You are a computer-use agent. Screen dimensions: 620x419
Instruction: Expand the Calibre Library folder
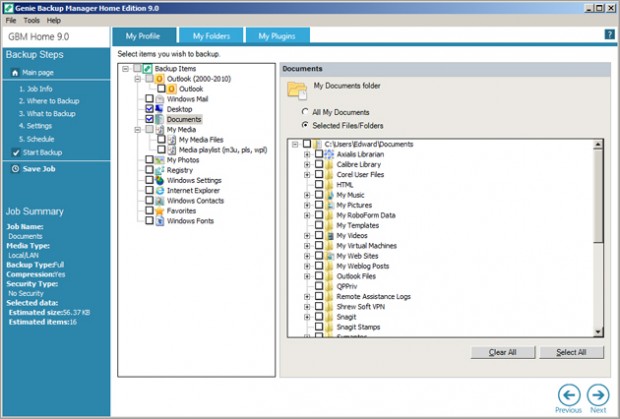306,165
